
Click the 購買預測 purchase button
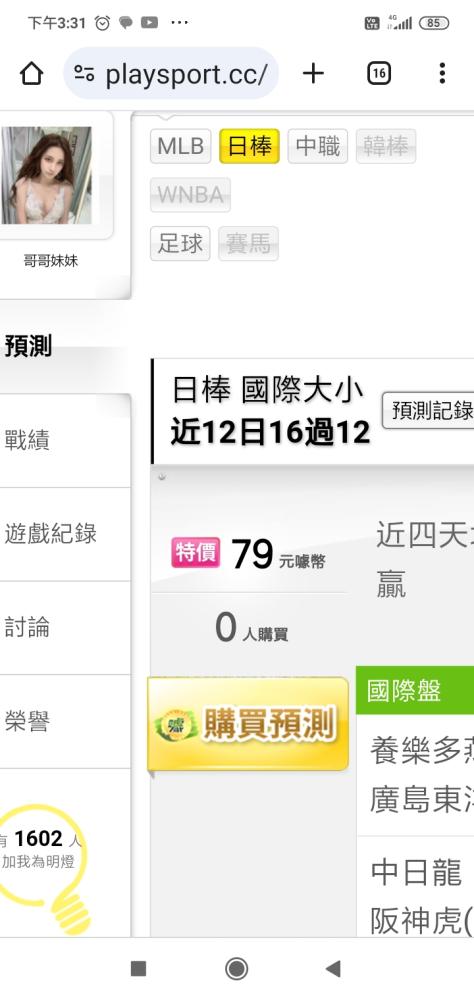pyautogui.click(x=248, y=724)
